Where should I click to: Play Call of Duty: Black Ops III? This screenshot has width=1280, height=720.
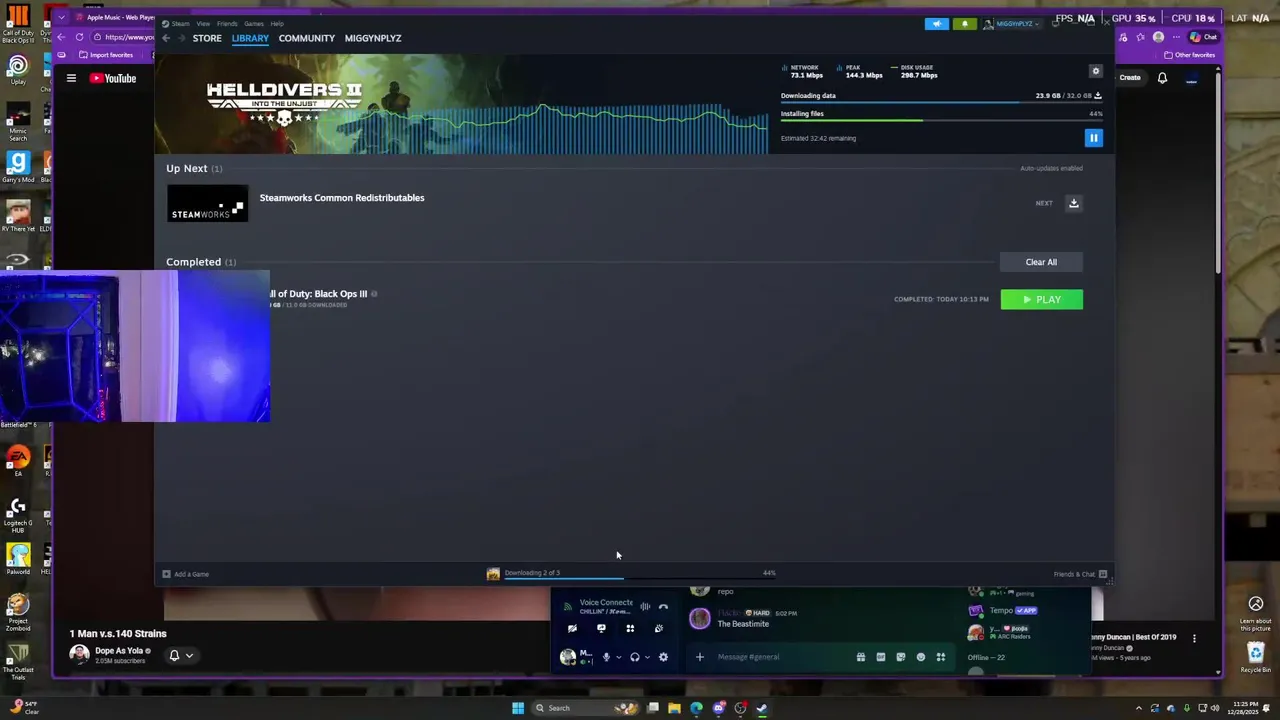pos(1041,299)
